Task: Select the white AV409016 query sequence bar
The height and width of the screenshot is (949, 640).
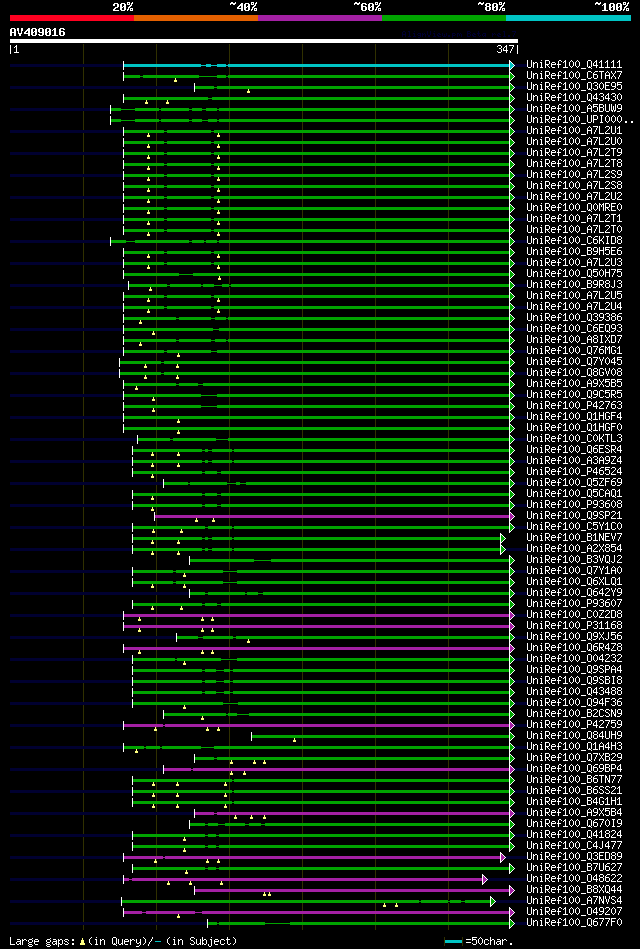Action: (263, 41)
